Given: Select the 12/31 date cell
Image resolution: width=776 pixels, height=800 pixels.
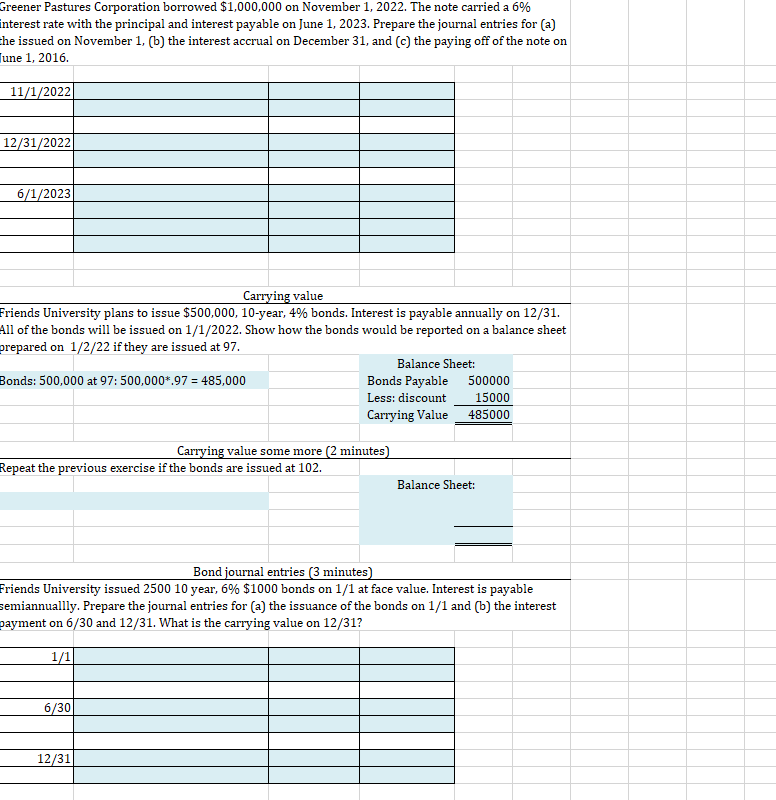Looking at the screenshot, I should coord(36,758).
